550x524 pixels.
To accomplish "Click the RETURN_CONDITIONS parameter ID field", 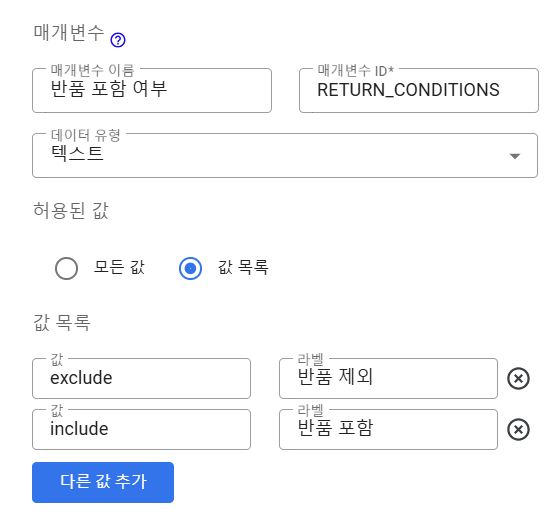I will point(419,90).
